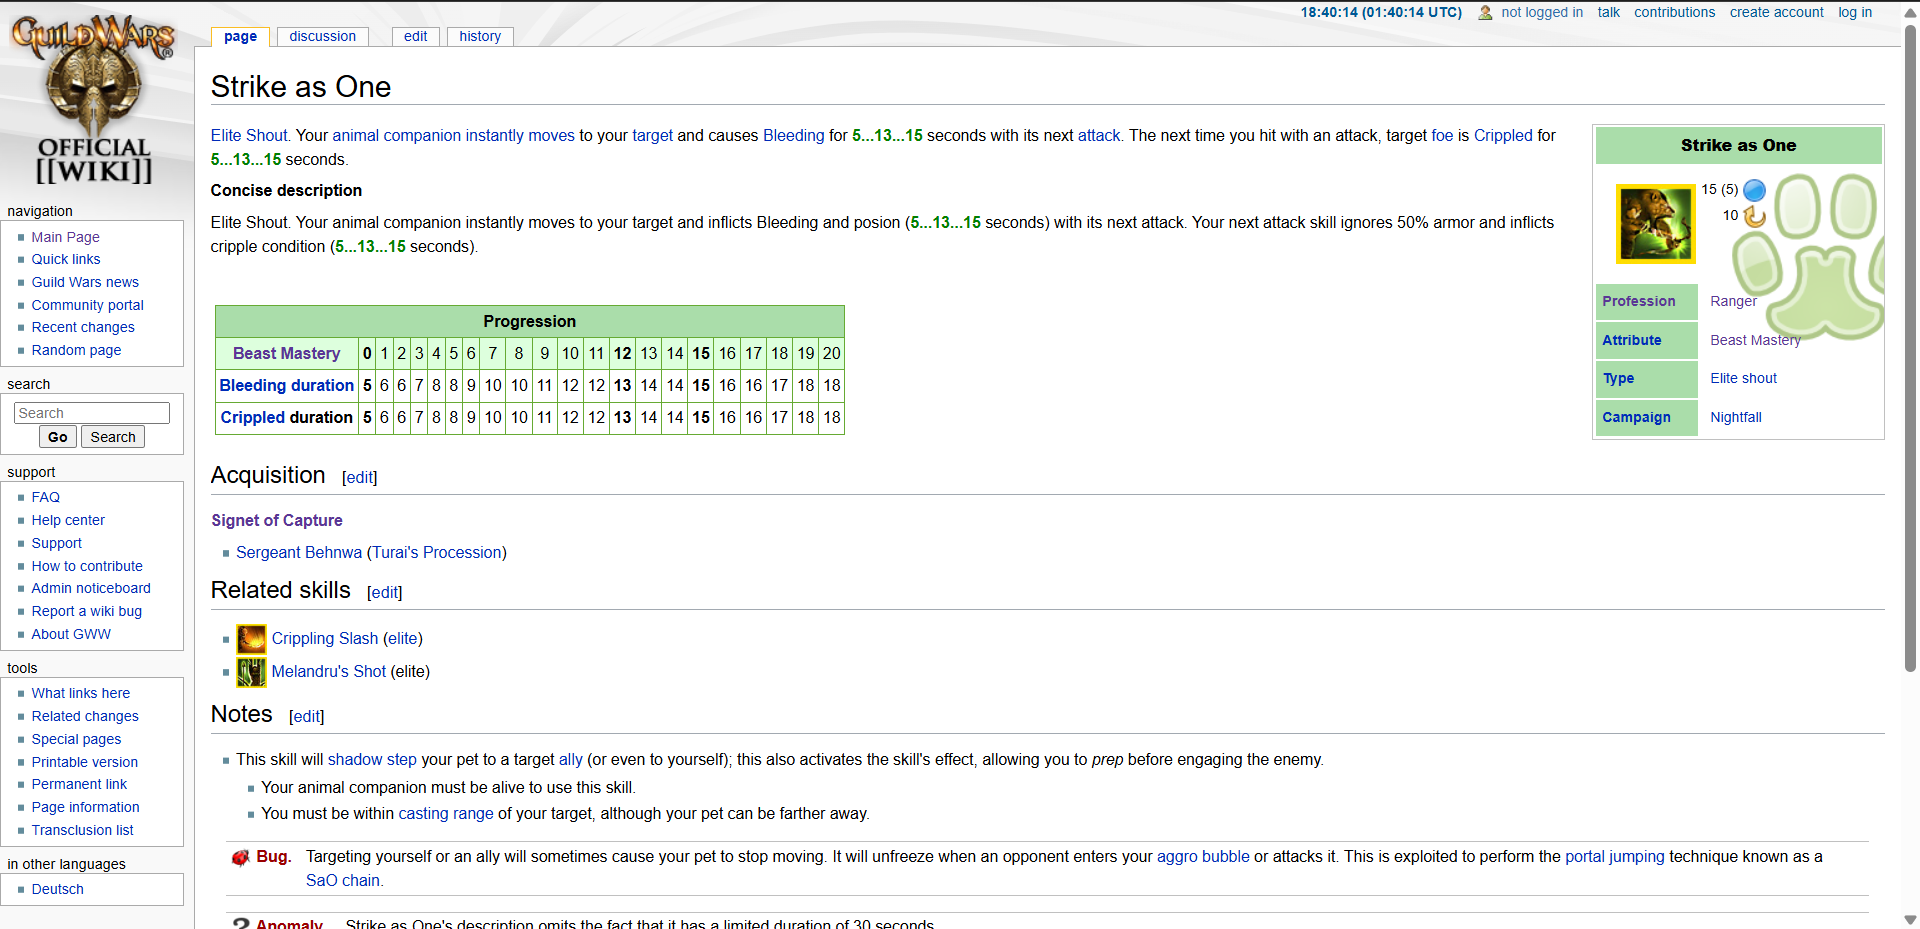
Task: Click the recharge time icon next to 10
Action: [x=1755, y=216]
